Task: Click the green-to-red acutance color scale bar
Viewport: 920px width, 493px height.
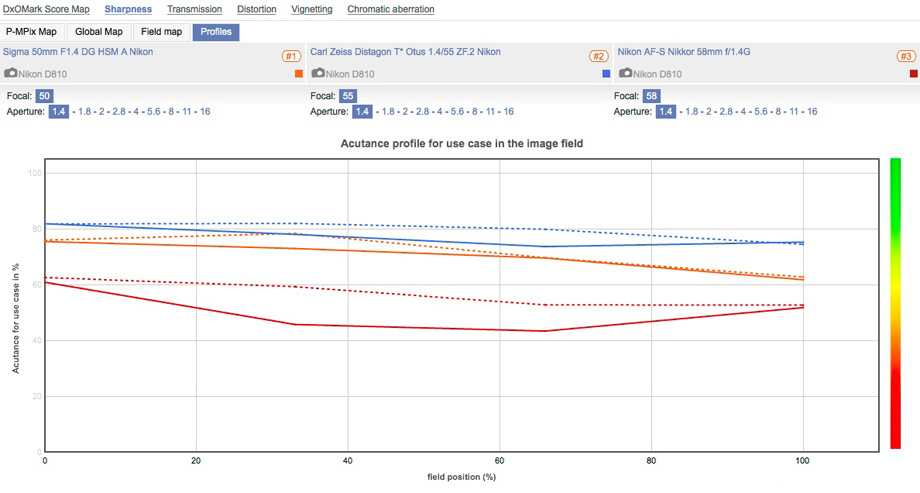Action: tap(895, 303)
